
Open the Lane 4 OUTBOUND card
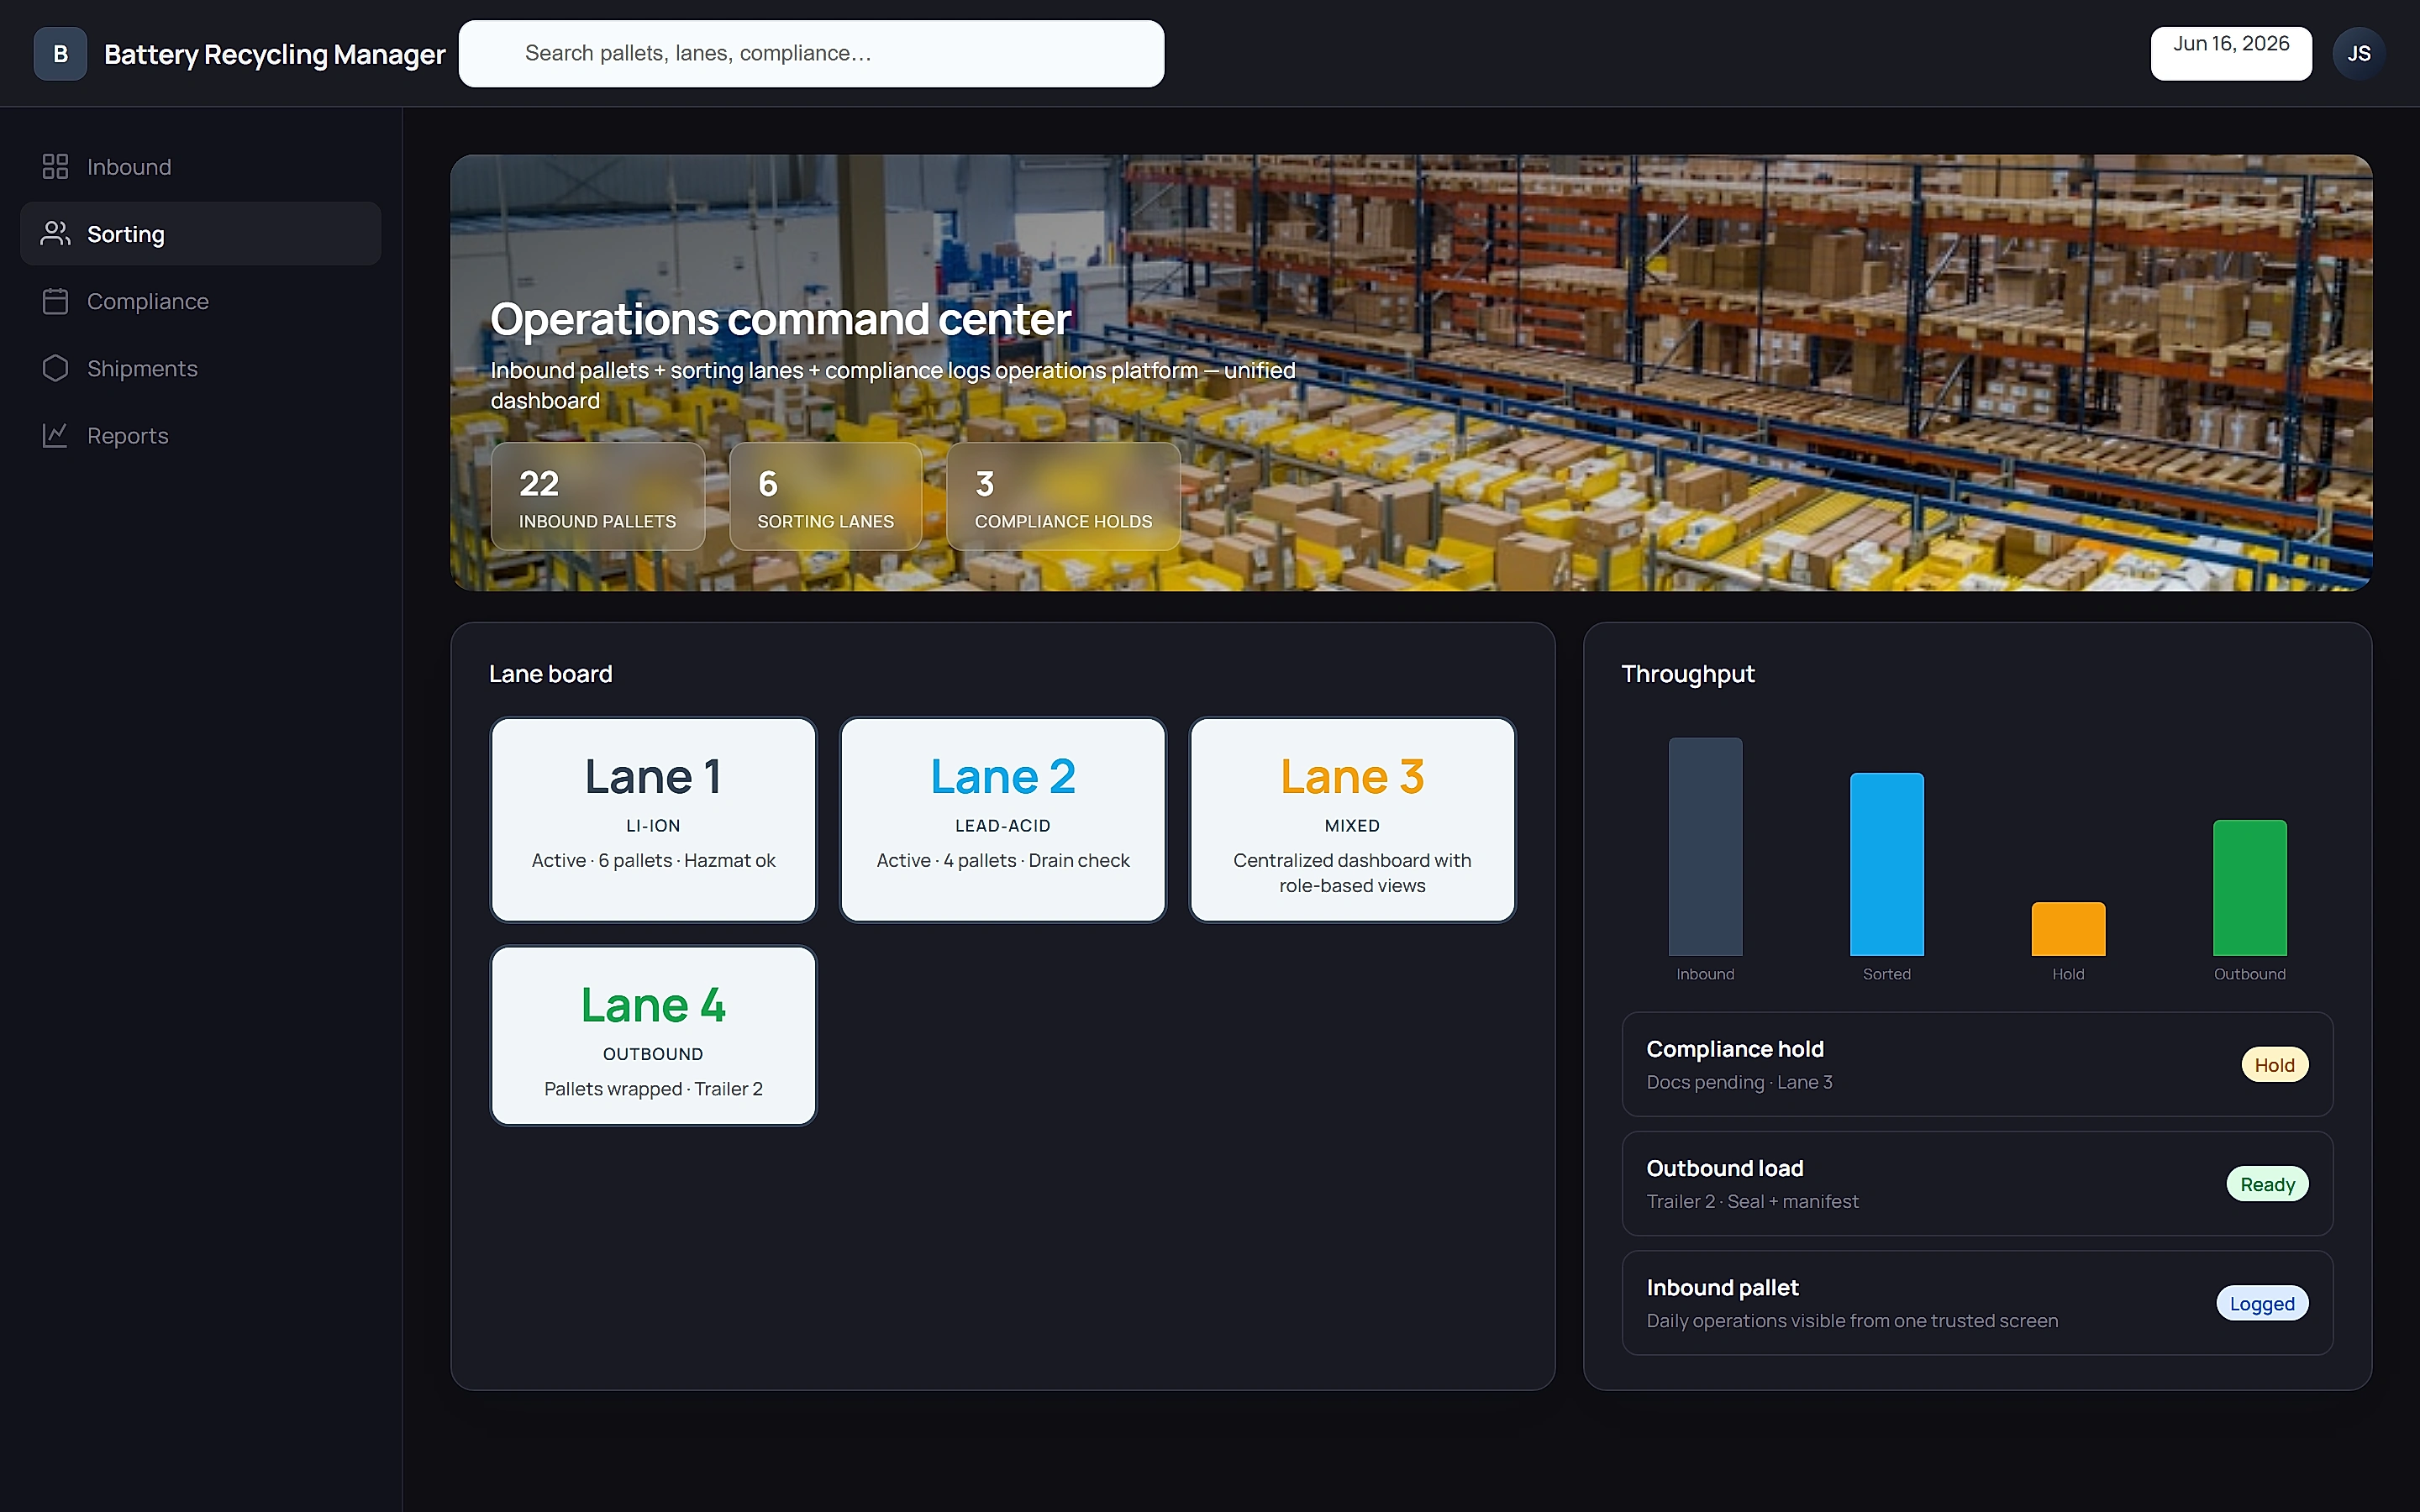[x=653, y=1035]
